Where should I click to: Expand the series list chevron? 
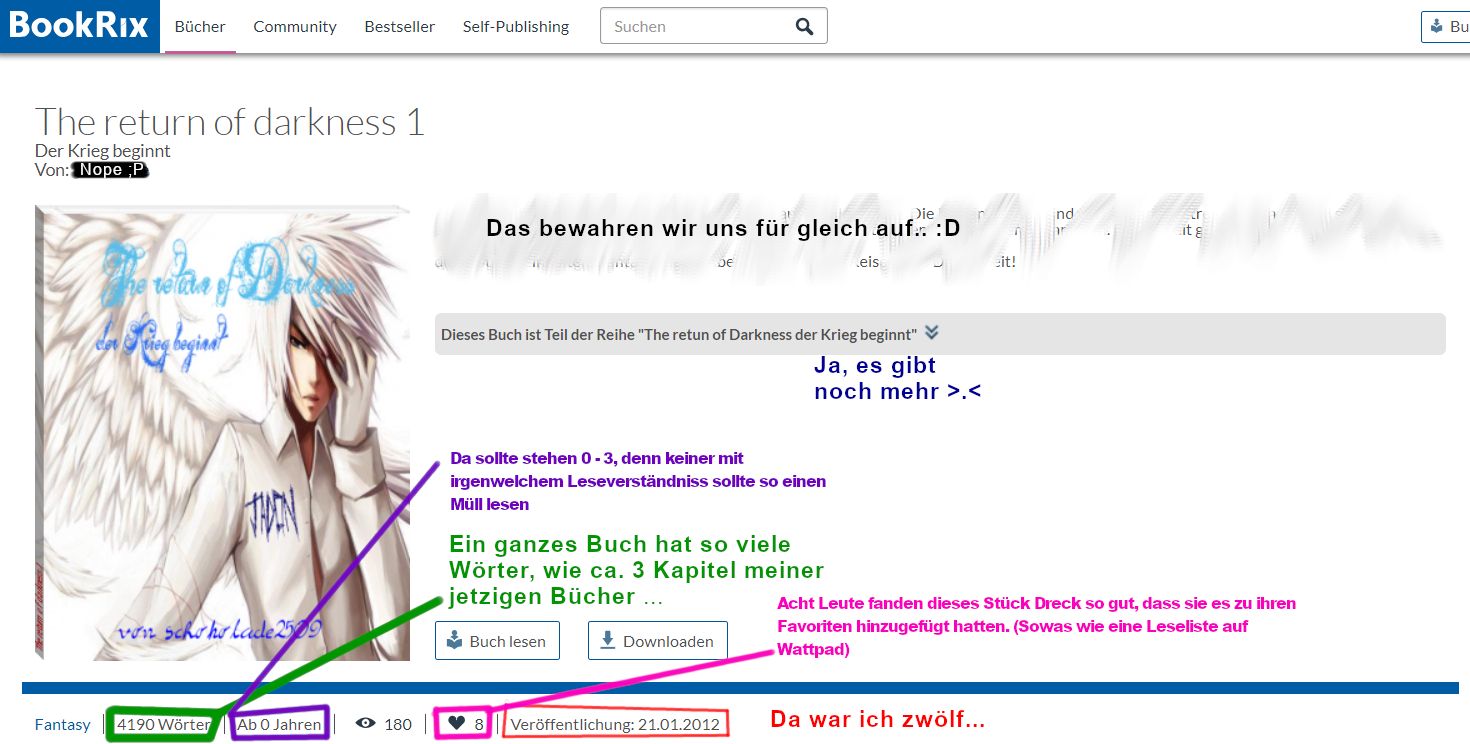[932, 333]
